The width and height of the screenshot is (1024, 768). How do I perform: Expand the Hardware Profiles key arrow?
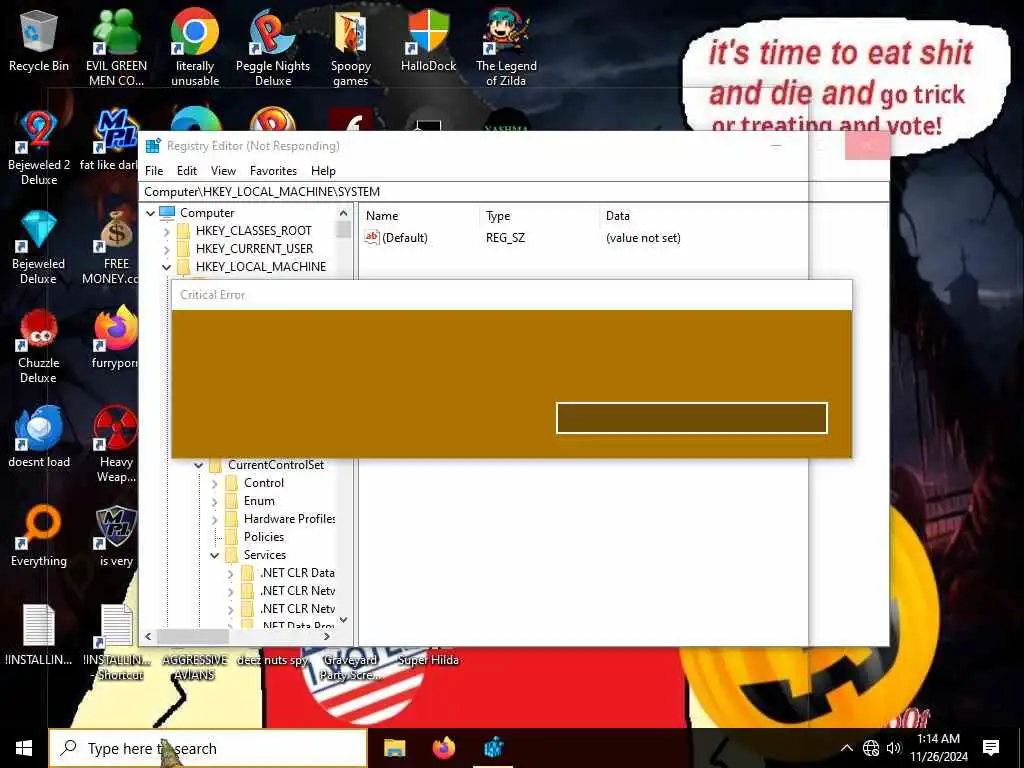215,520
